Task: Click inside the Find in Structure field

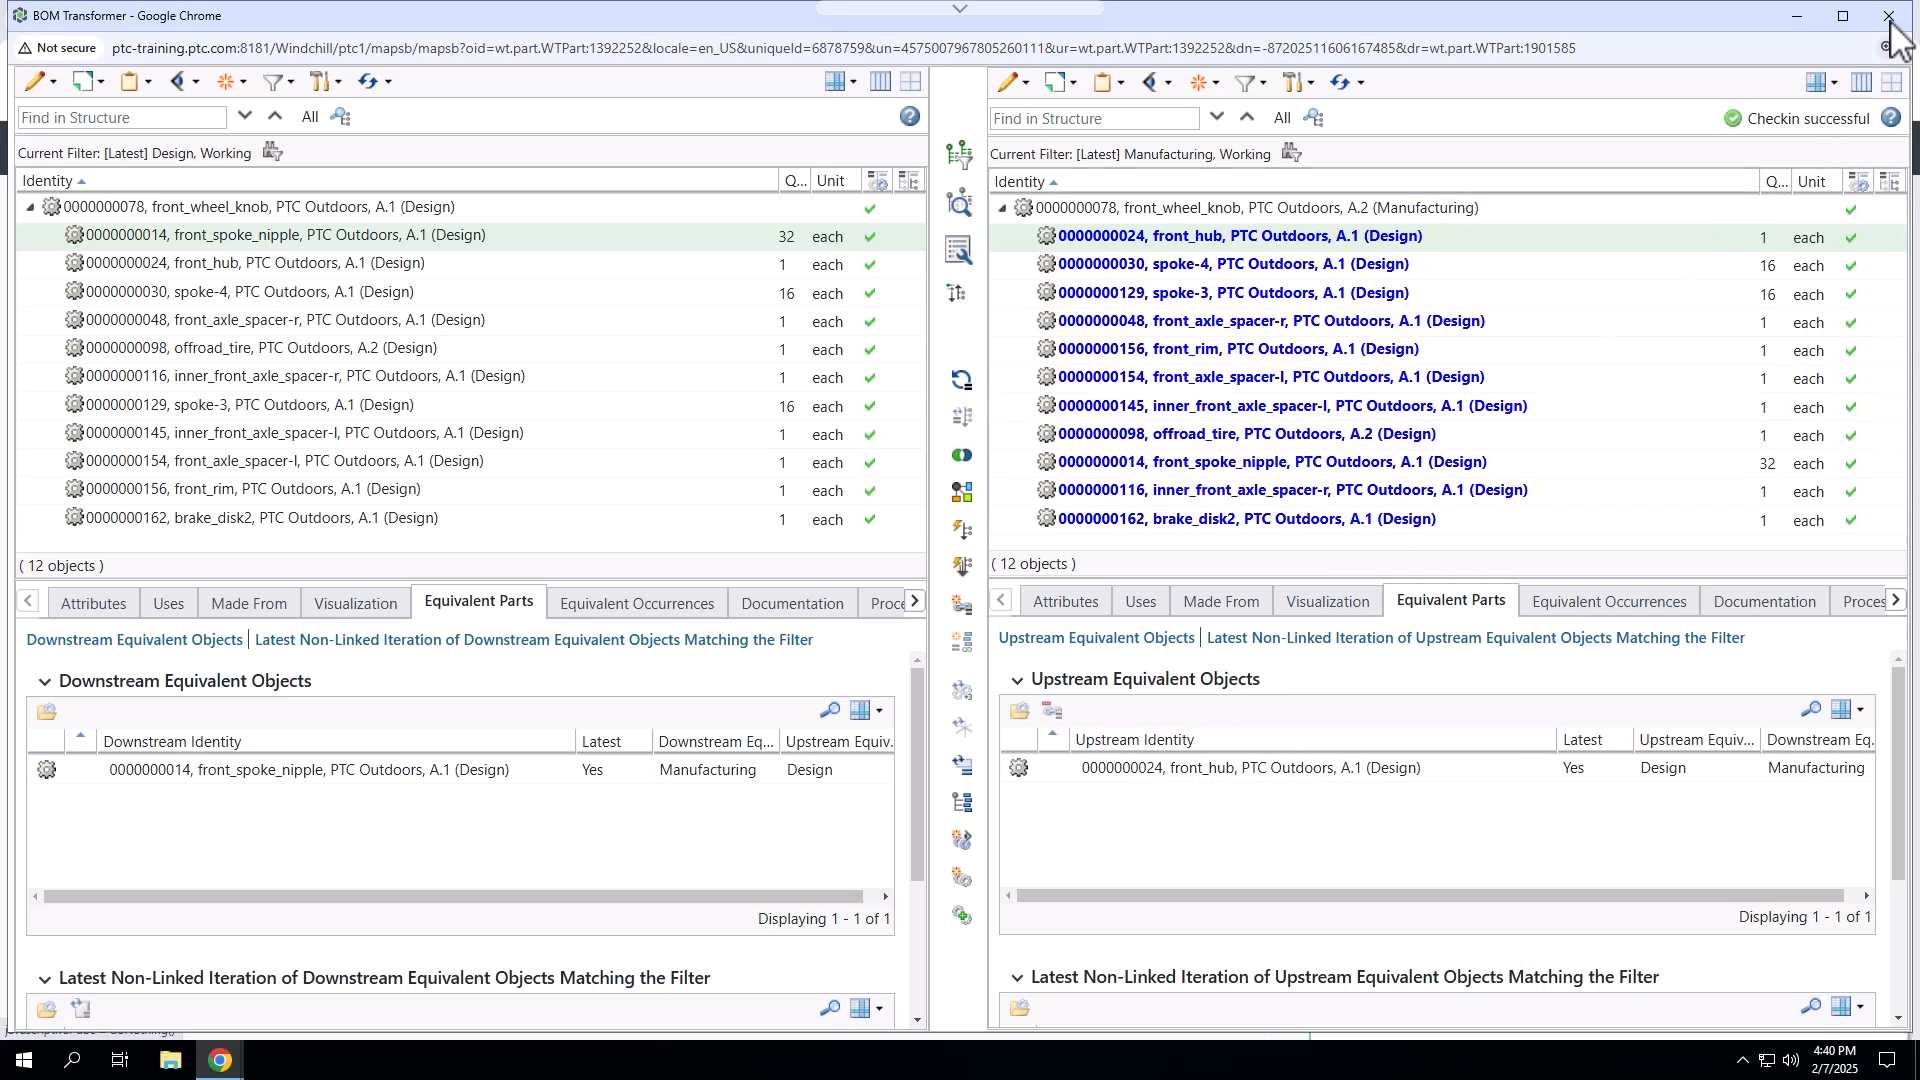Action: pos(120,117)
